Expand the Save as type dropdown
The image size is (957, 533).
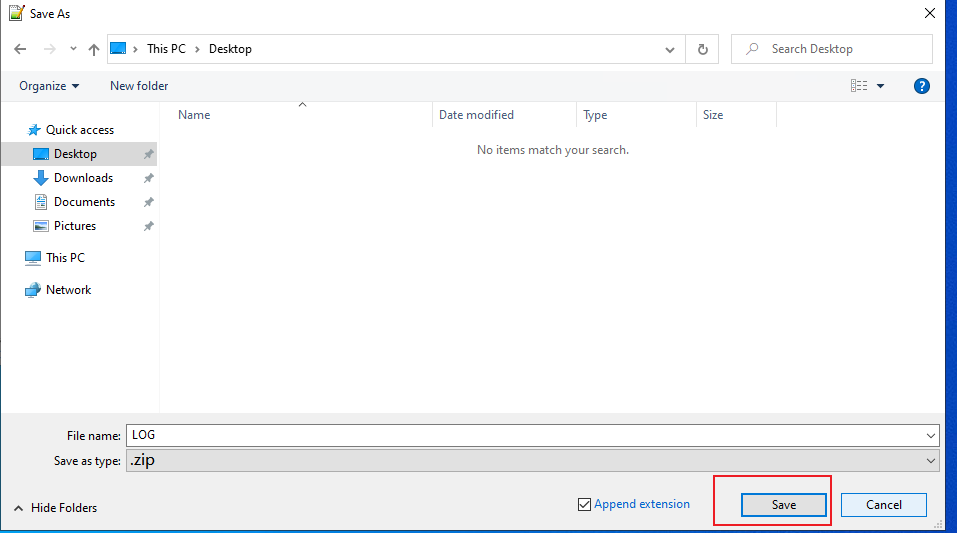click(x=931, y=461)
